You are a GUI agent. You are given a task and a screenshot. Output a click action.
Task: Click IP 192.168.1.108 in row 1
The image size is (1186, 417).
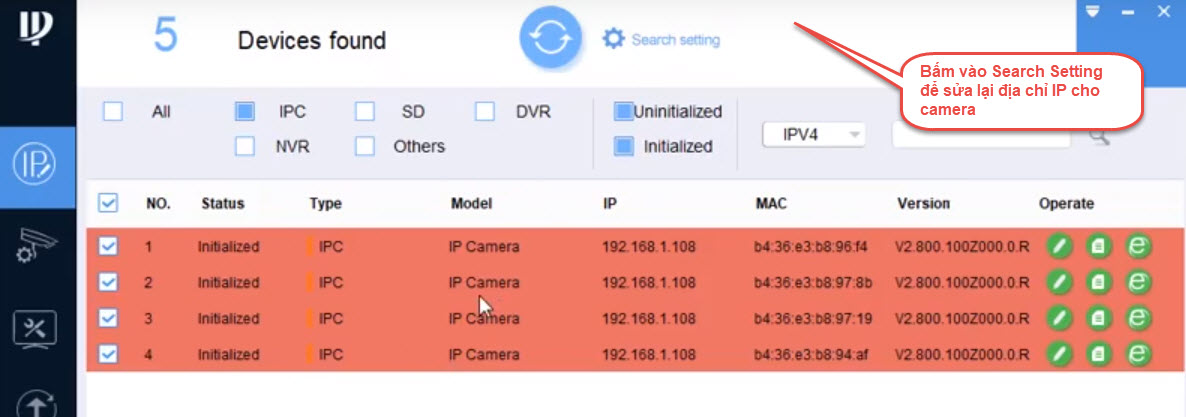(649, 247)
